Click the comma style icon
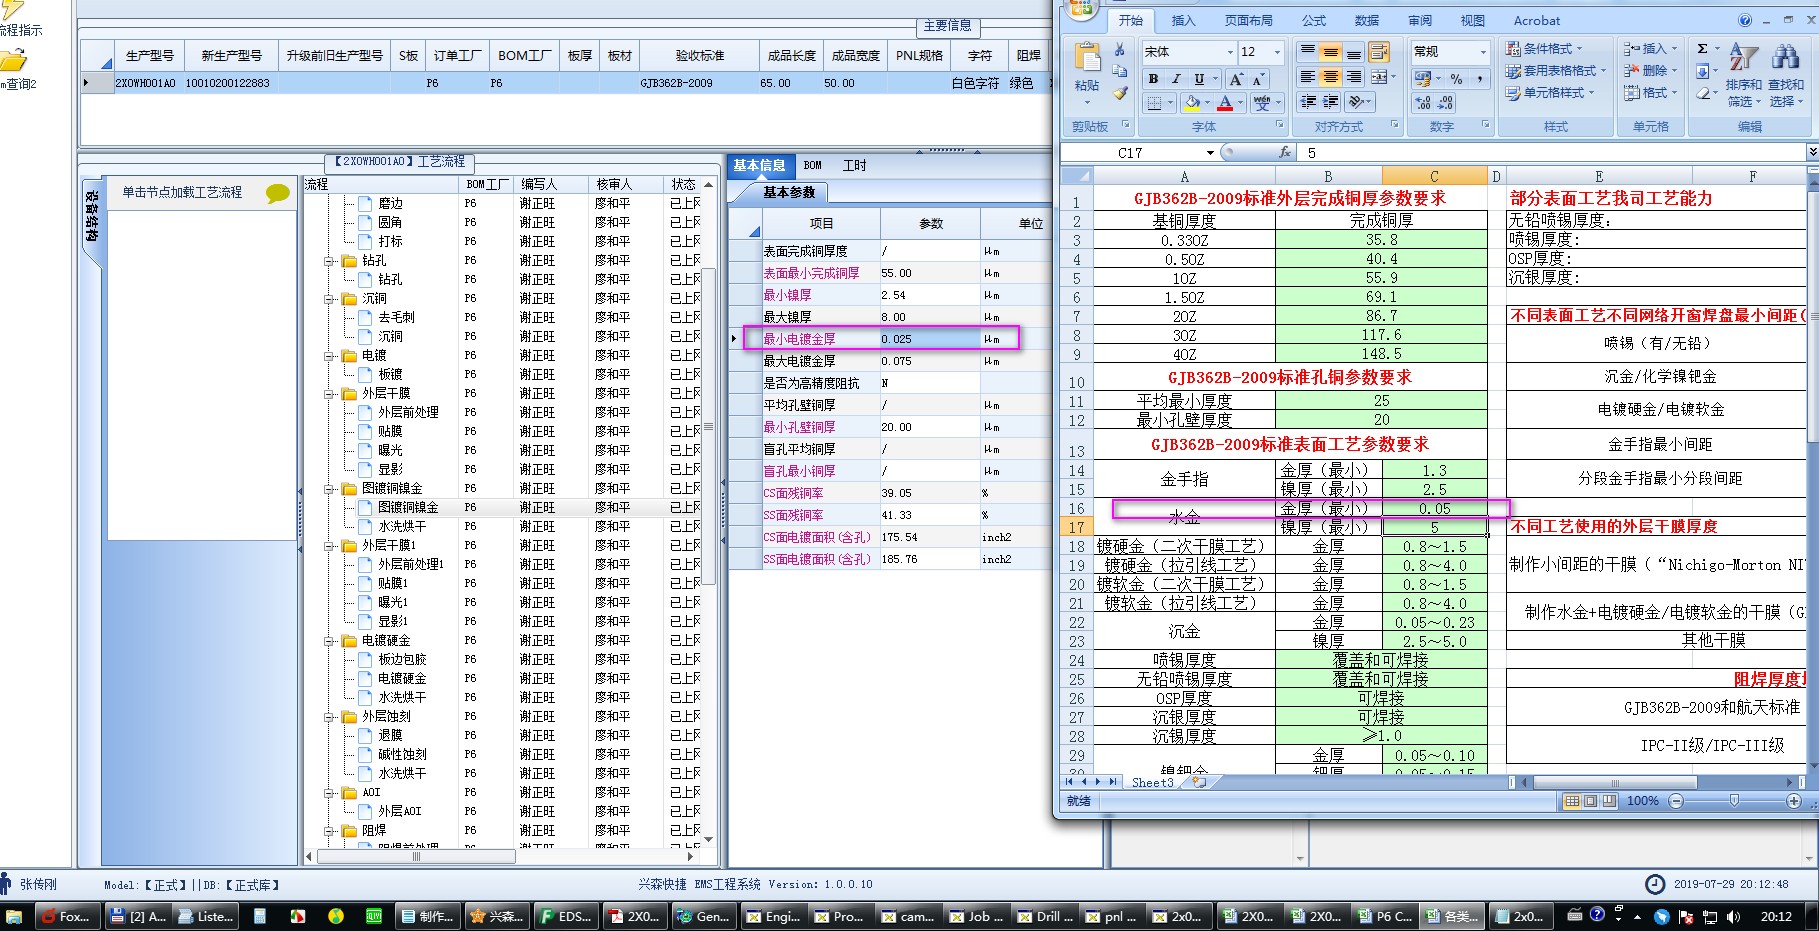This screenshot has width=1819, height=931. point(1479,78)
